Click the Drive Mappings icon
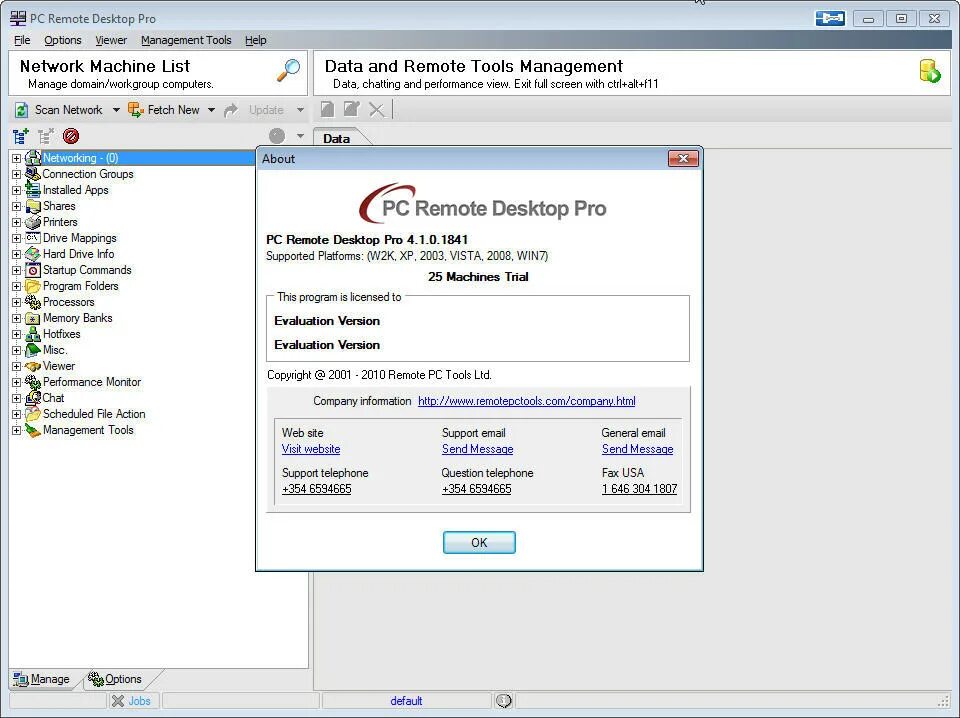The width and height of the screenshot is (960, 718). pos(32,237)
